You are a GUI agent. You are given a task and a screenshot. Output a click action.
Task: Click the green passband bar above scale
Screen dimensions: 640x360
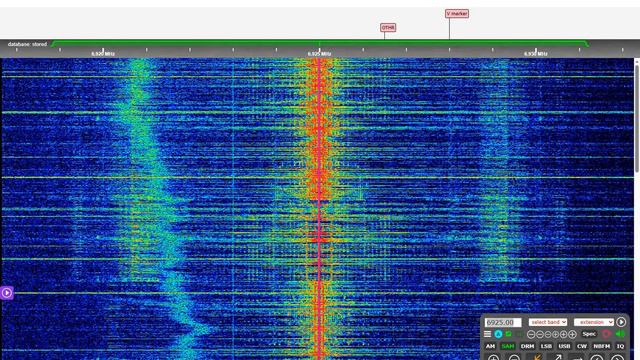point(319,42)
